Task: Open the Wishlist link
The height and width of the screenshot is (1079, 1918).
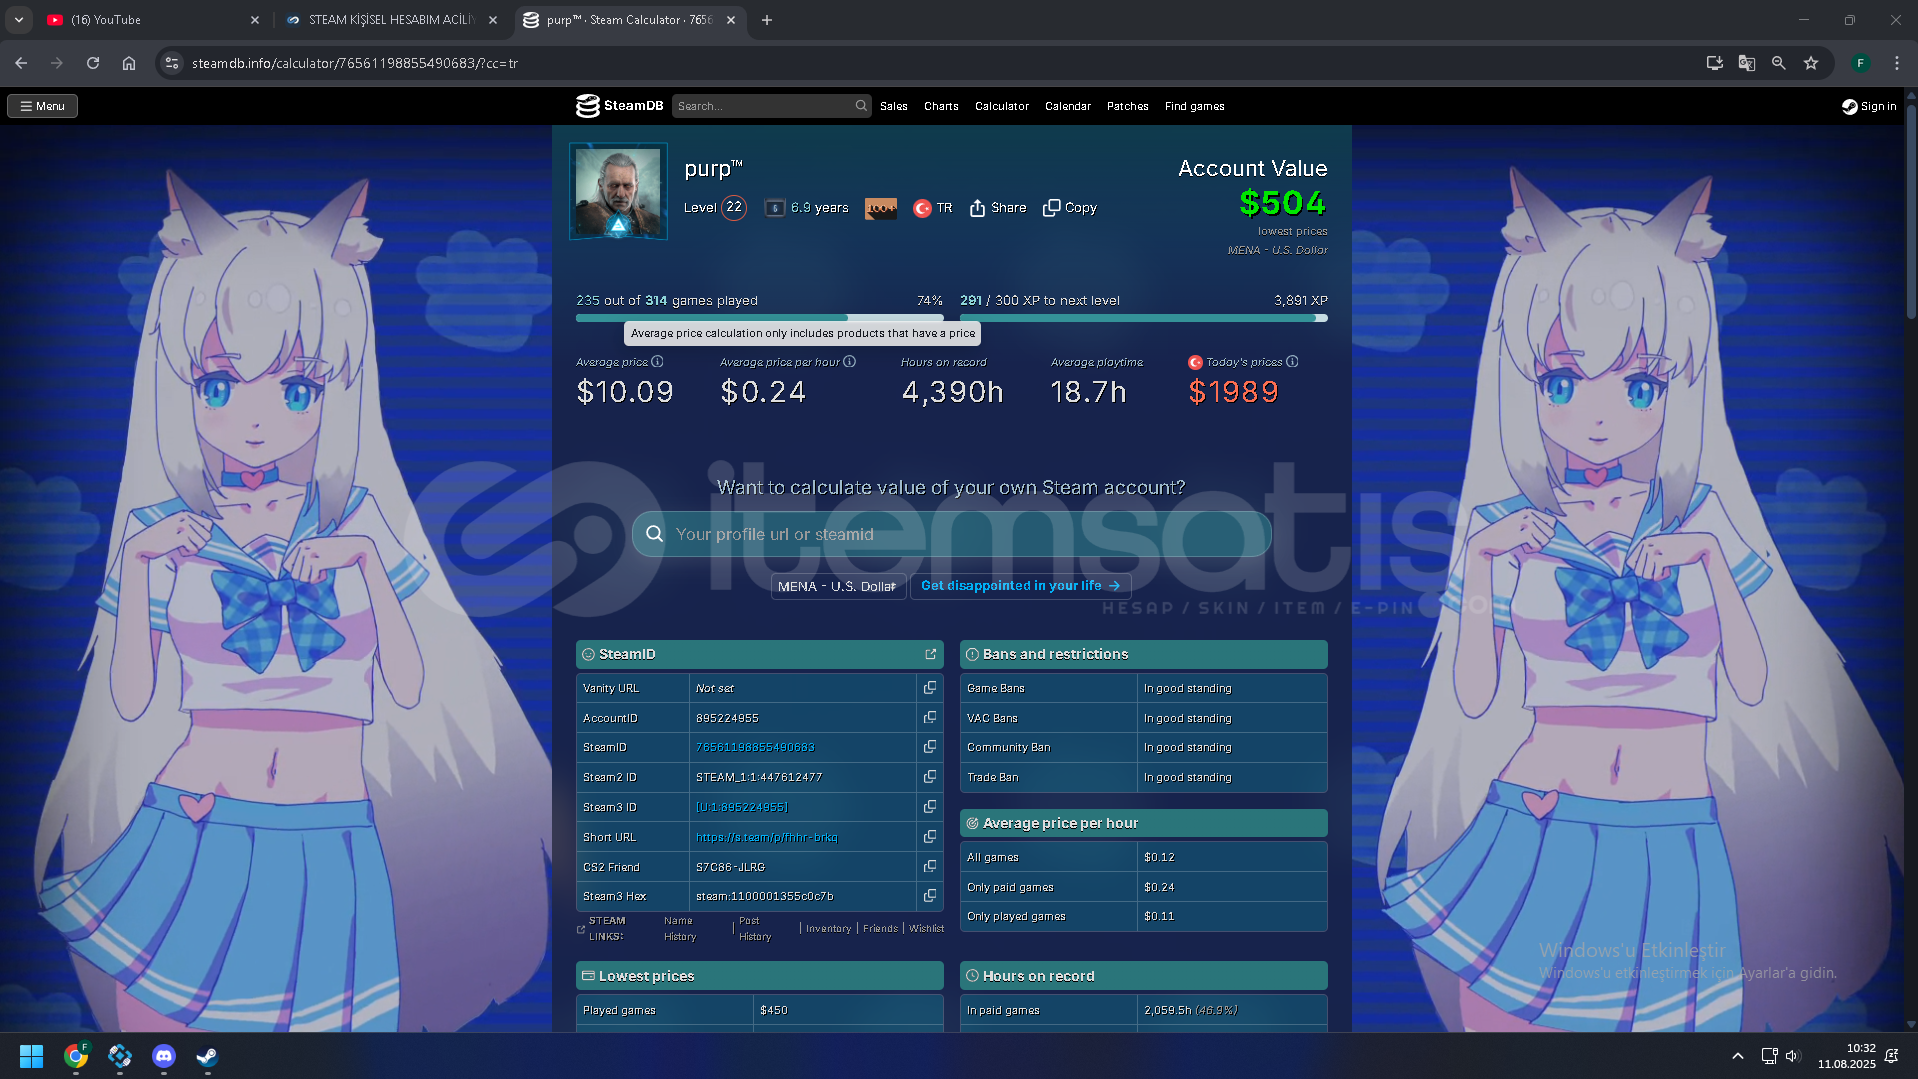Action: 926,929
